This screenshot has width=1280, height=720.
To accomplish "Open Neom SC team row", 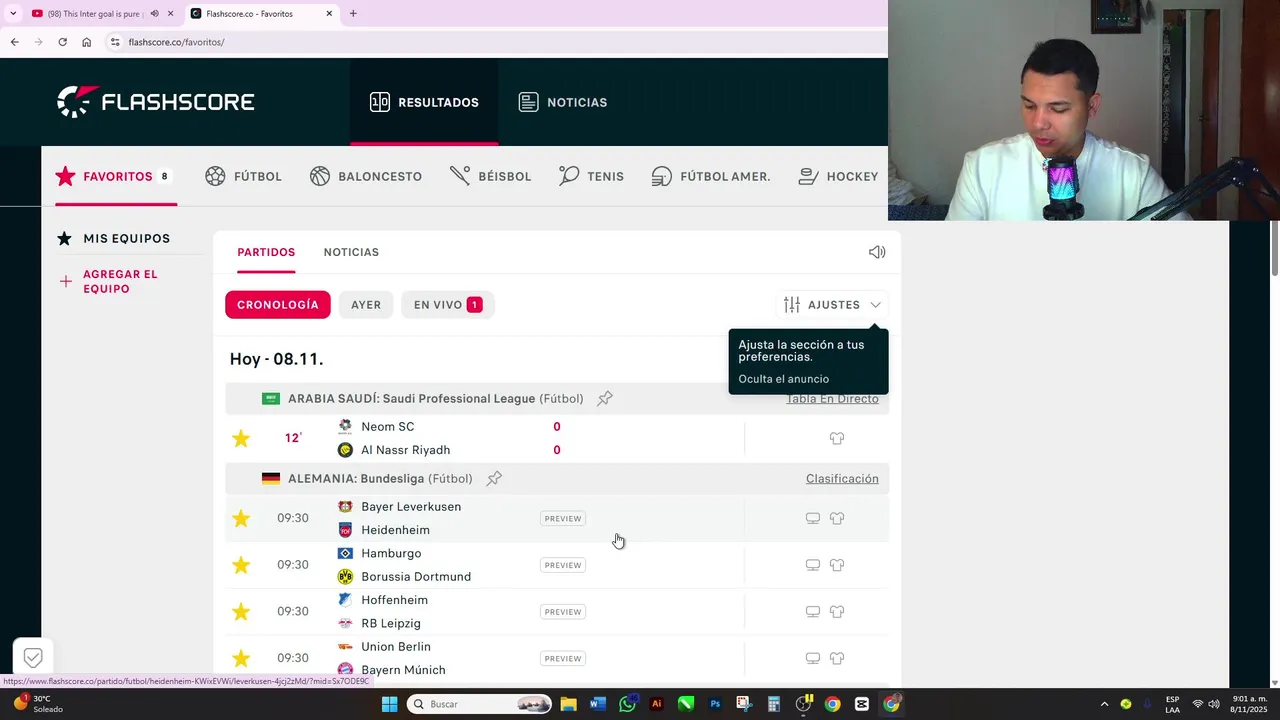I will 388,427.
